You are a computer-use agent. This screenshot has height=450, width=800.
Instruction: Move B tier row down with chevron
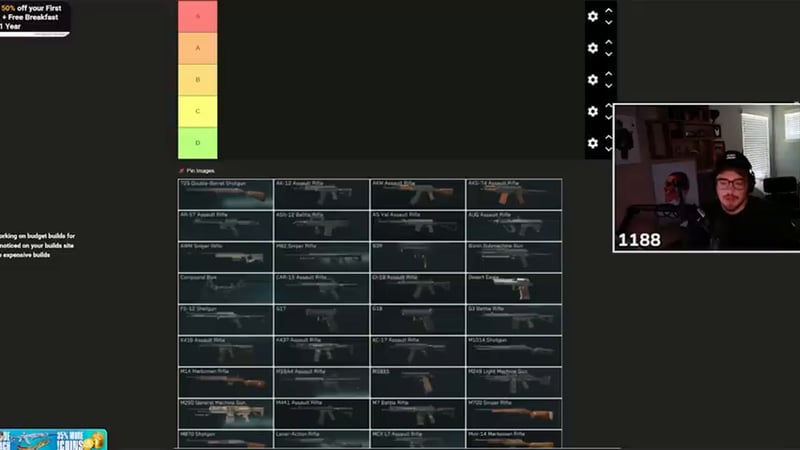point(609,86)
